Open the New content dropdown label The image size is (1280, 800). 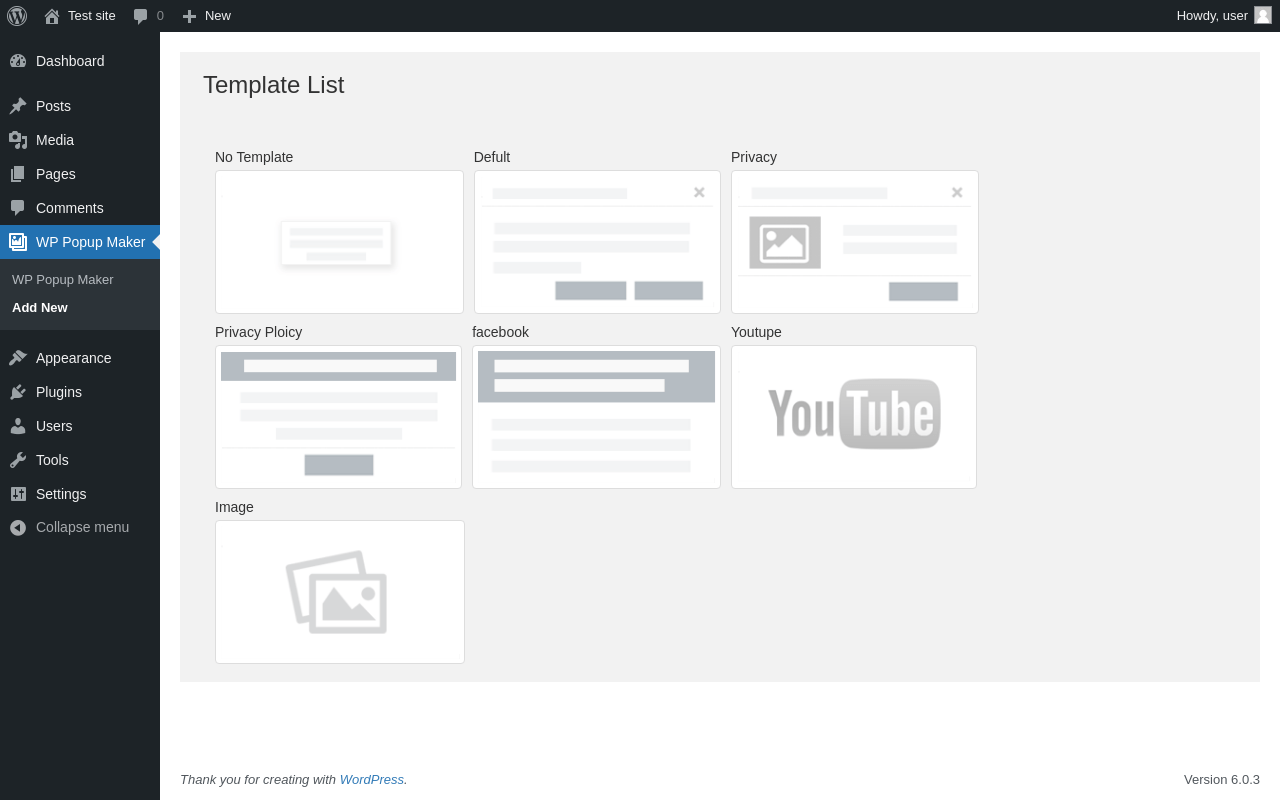click(218, 16)
